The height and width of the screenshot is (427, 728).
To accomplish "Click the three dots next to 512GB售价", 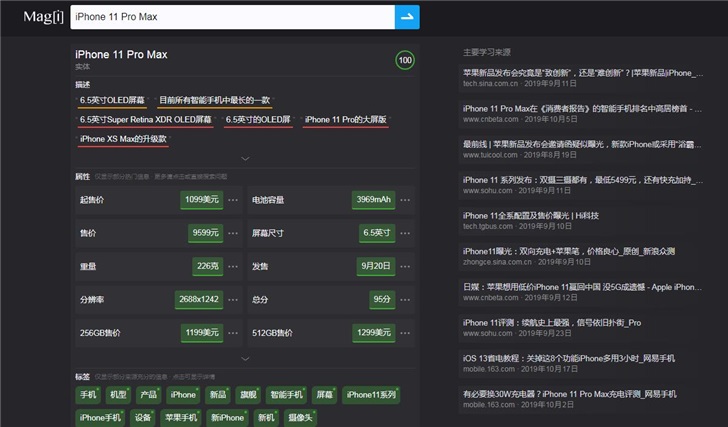I will coord(405,332).
